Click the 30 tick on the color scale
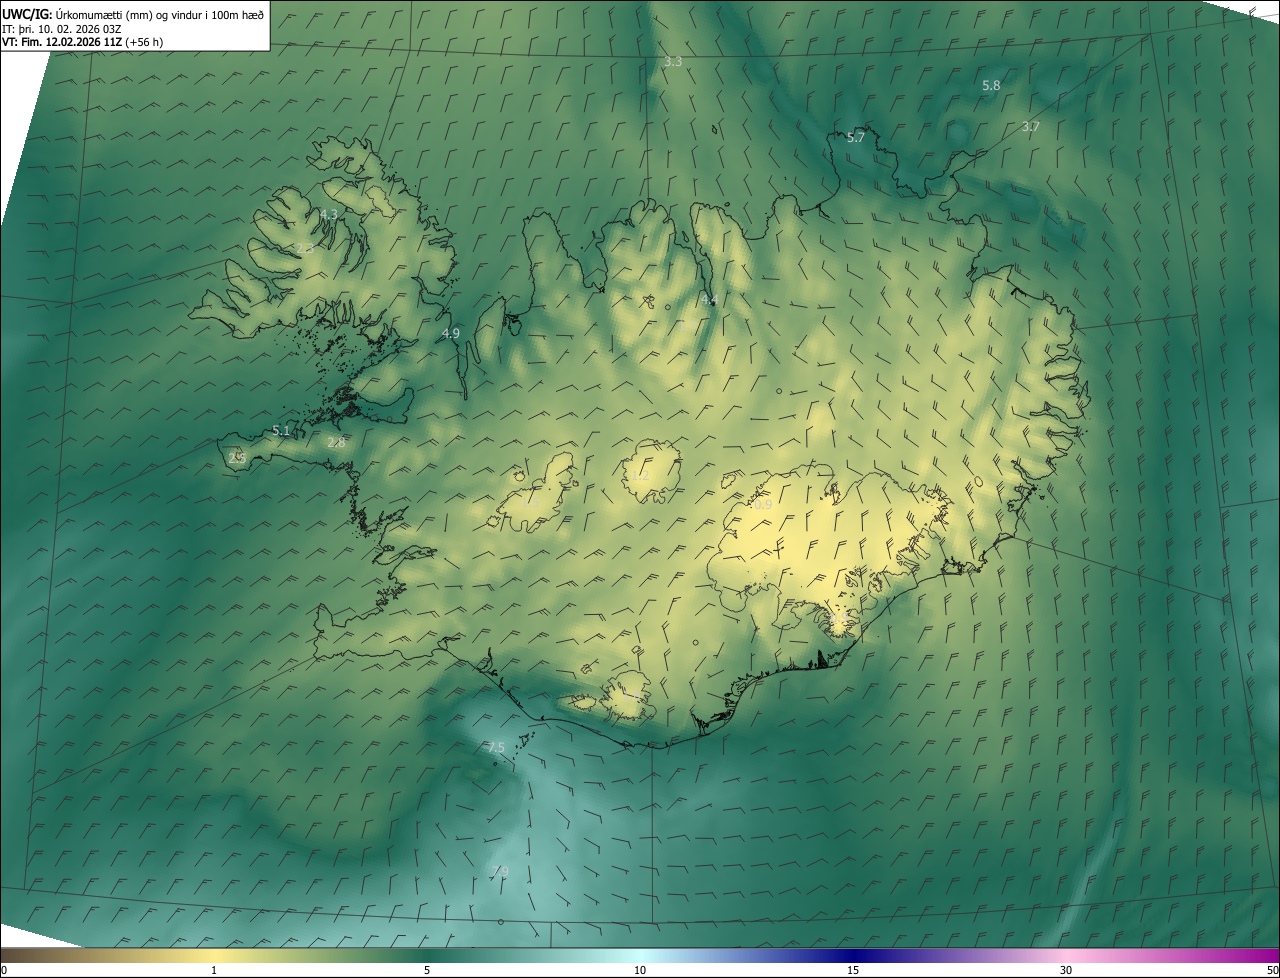1280x978 pixels. point(1066,970)
